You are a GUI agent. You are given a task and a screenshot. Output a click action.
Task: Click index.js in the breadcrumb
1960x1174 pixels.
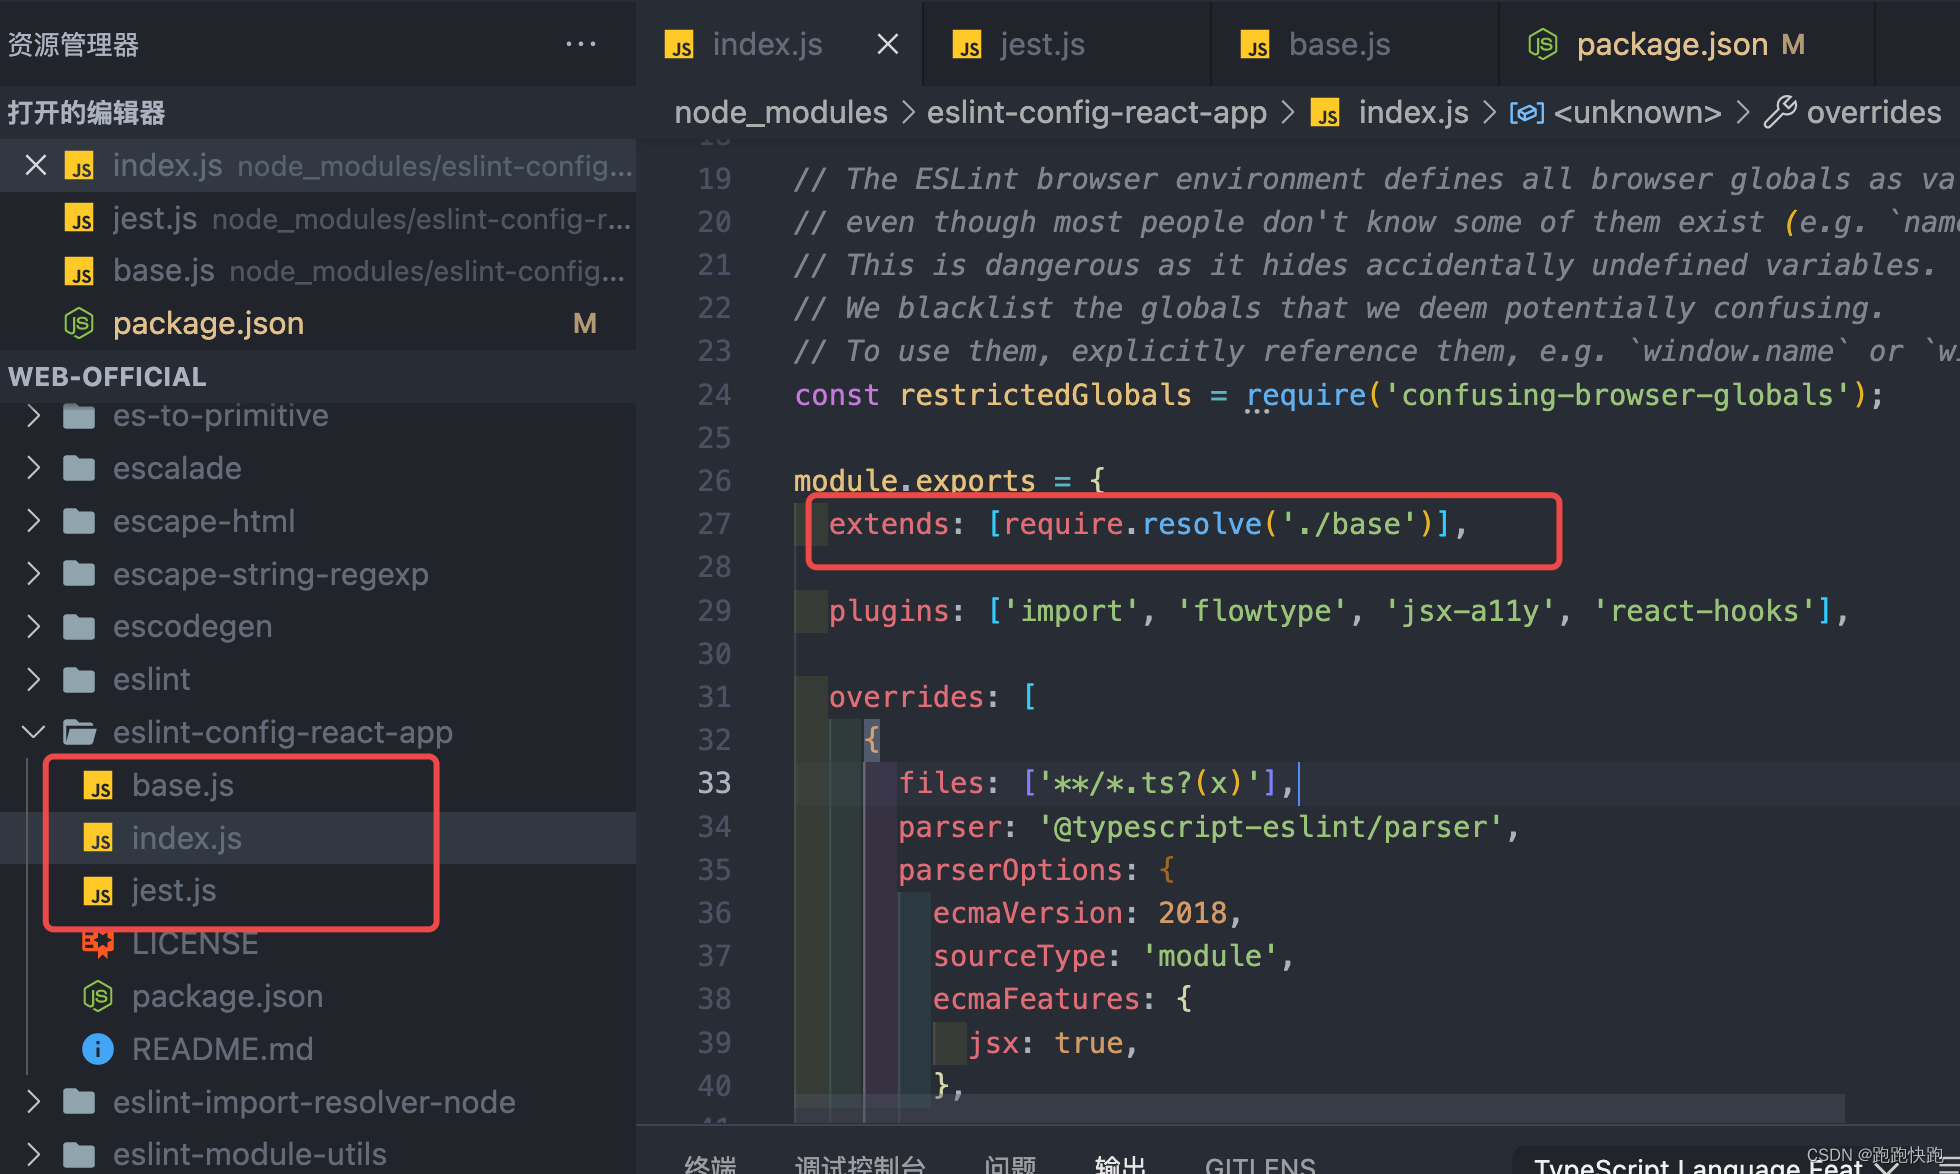tap(1413, 112)
